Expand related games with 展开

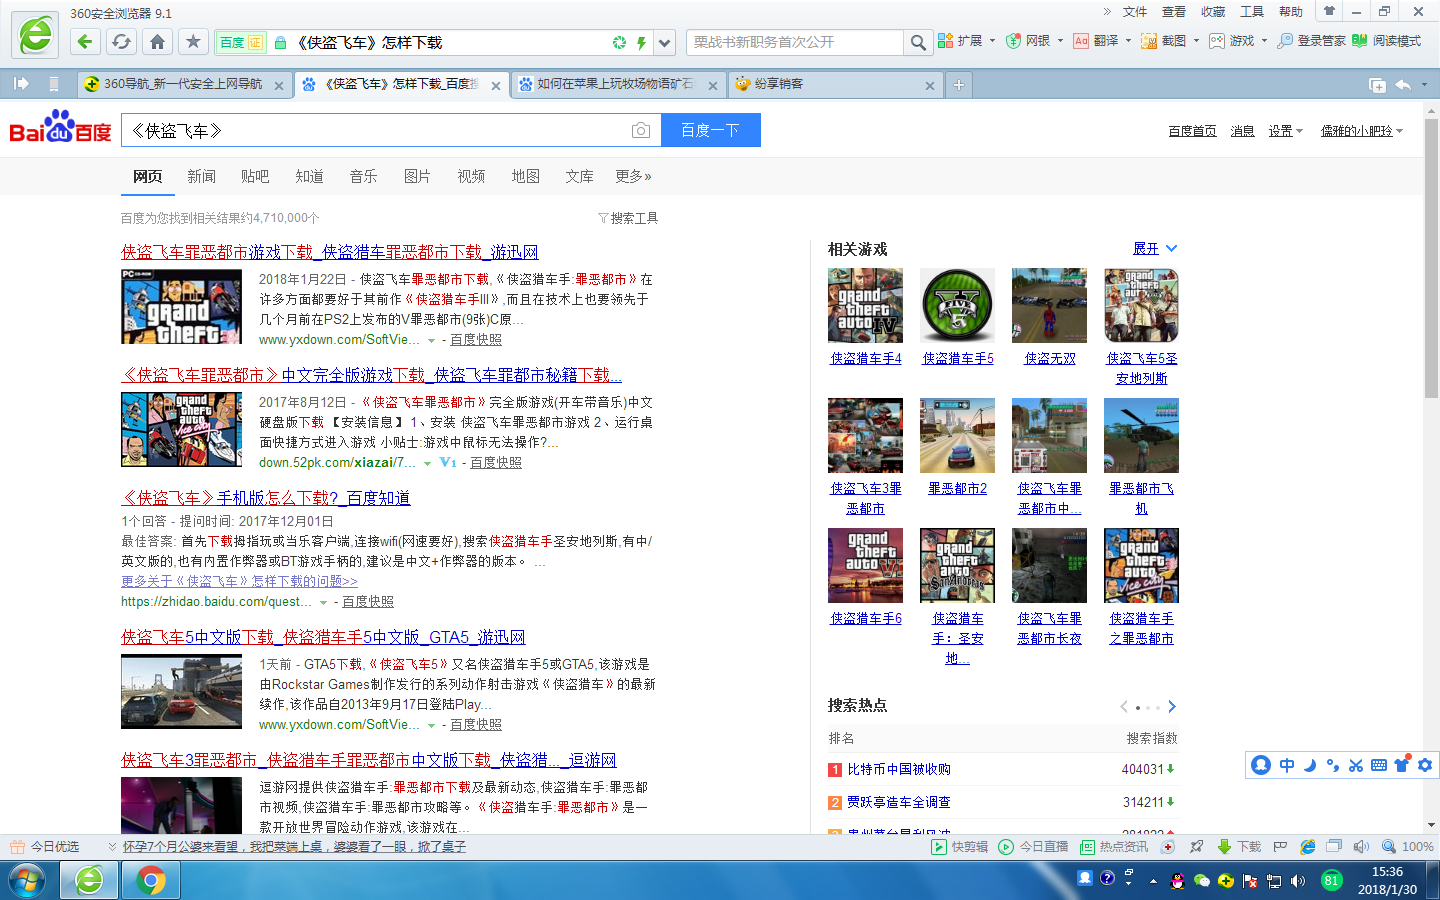(1155, 248)
